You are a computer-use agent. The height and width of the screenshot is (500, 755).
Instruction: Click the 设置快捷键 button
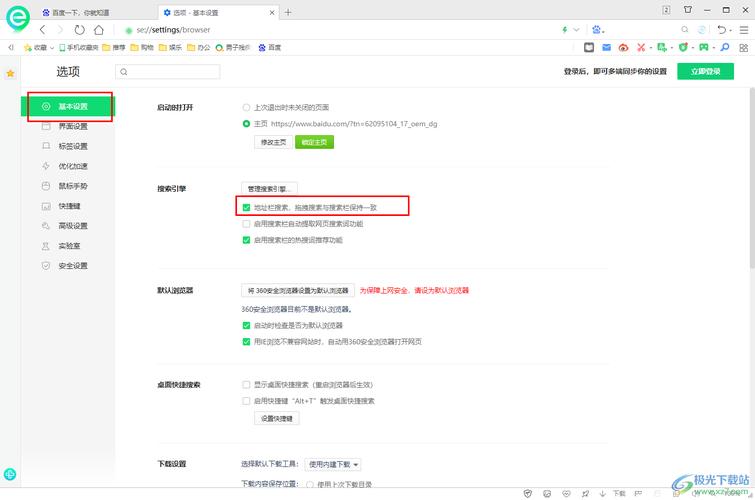pos(276,418)
